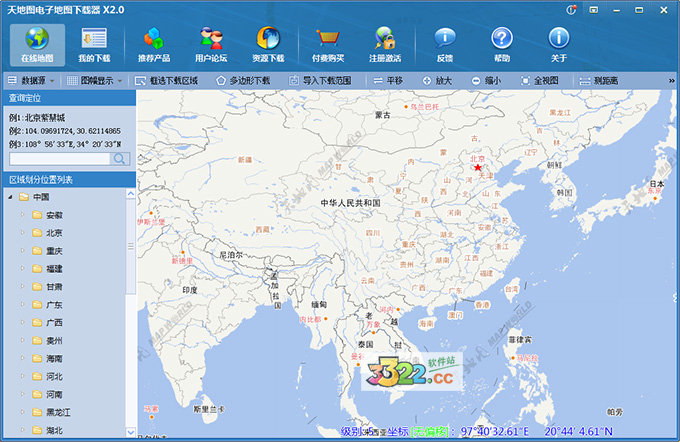The width and height of the screenshot is (680, 442).
Task: Click 查询定位 panel header
Action: click(x=69, y=98)
